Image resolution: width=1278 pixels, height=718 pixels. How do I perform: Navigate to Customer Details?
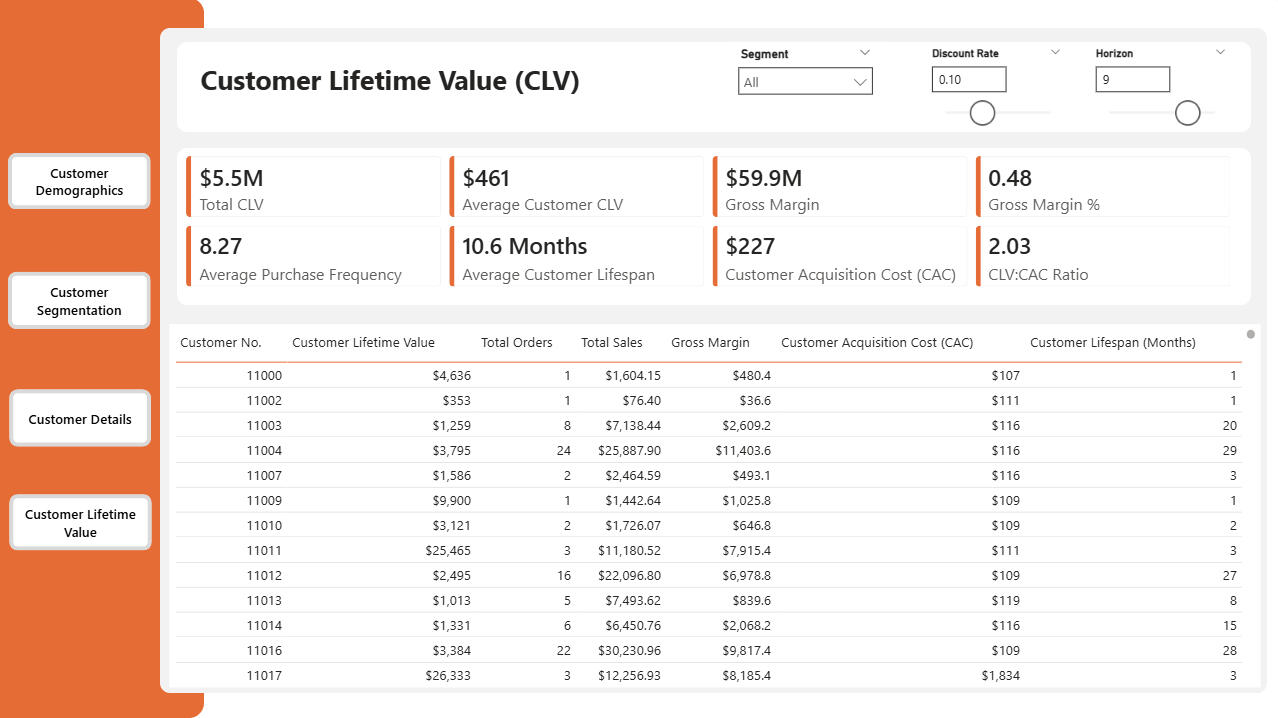[x=80, y=419]
